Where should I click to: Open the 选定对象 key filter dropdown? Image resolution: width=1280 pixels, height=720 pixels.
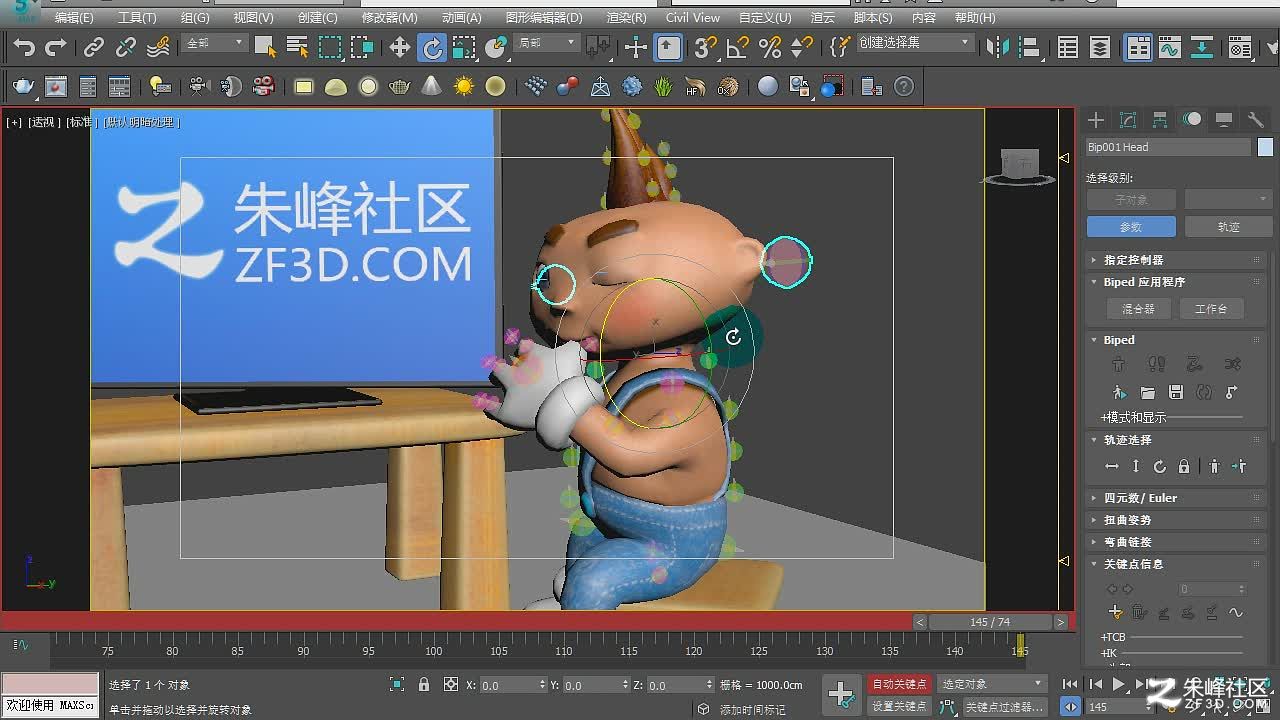[x=991, y=684]
